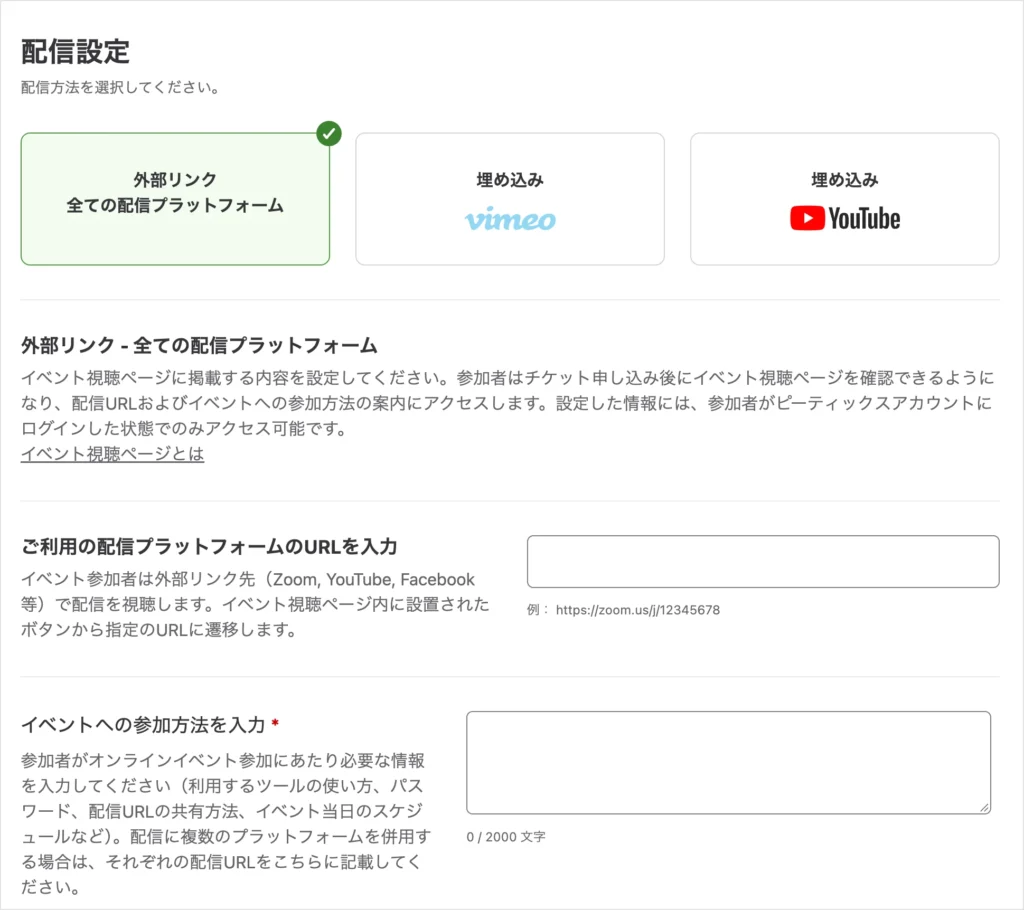The width and height of the screenshot is (1024, 910).
Task: Open the イベント視聴ページとは link
Action: [112, 453]
